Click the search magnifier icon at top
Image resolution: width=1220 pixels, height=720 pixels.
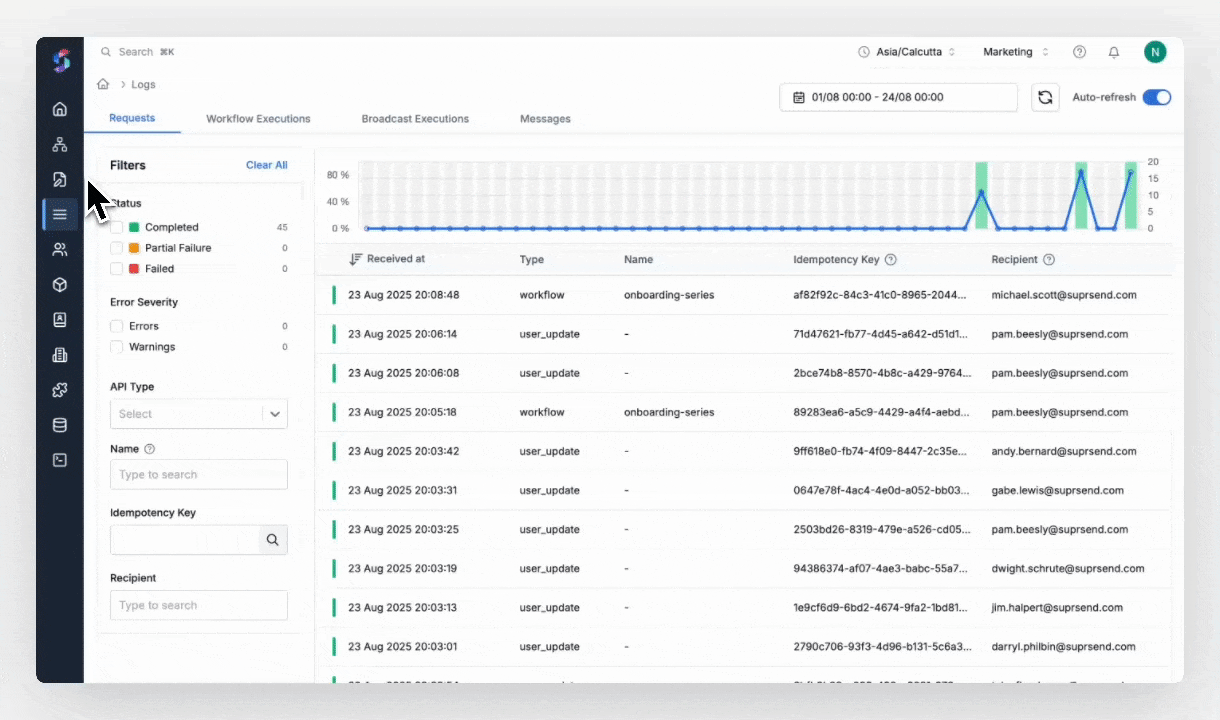106,52
